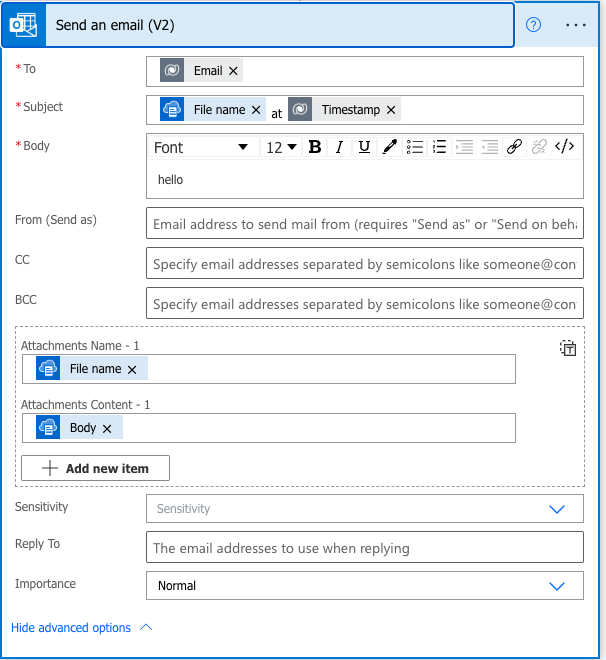Open the Font family dropdown

coord(201,147)
